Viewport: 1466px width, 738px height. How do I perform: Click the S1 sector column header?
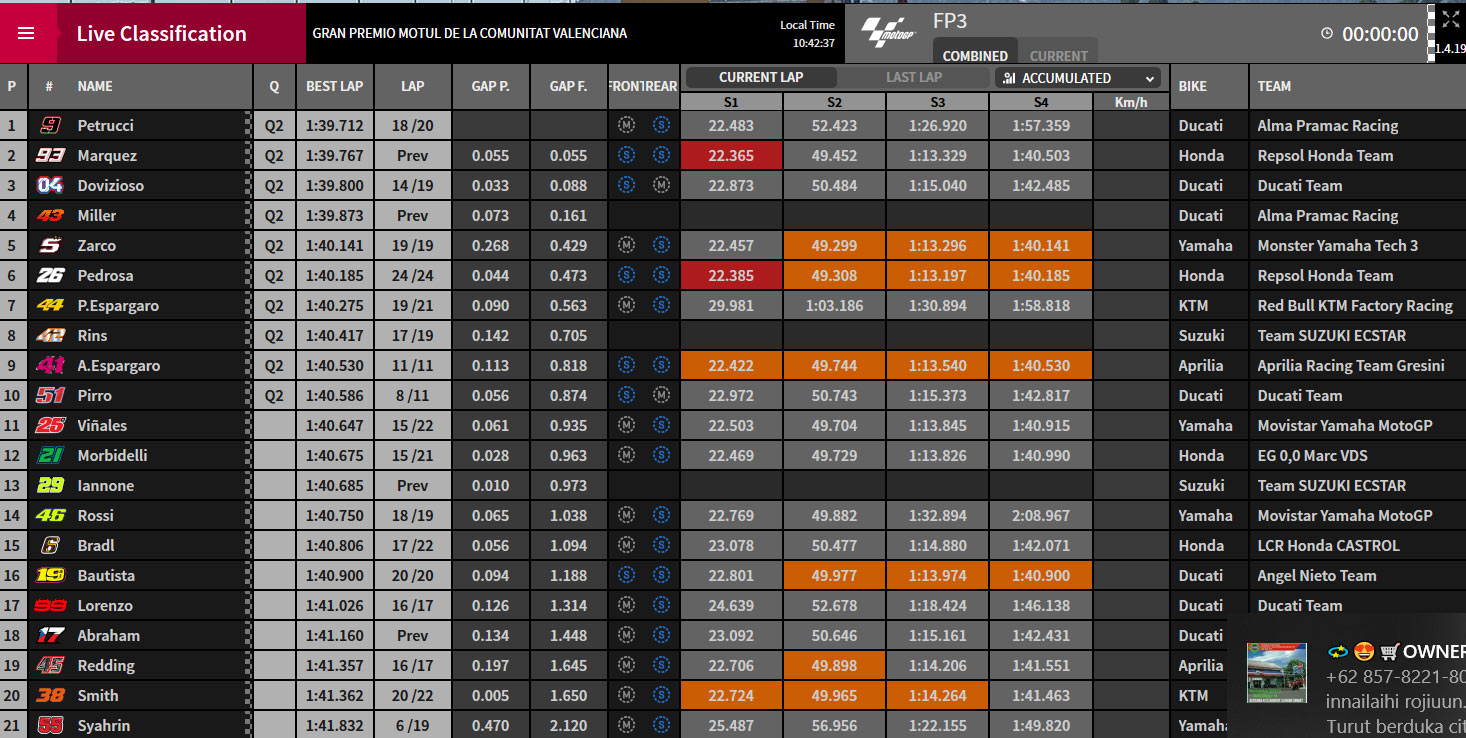731,102
